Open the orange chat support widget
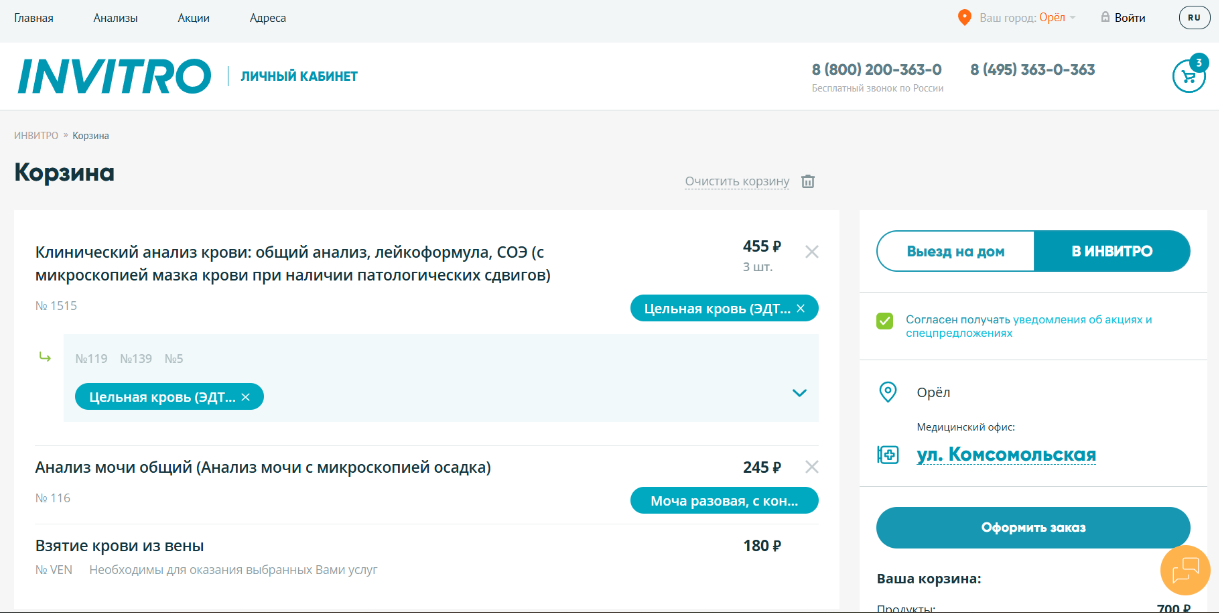 click(1185, 570)
